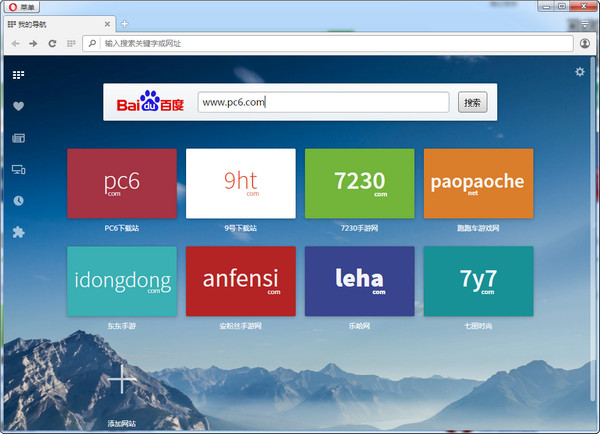600x434 pixels.
Task: Click the Baidu logo
Action: point(150,102)
